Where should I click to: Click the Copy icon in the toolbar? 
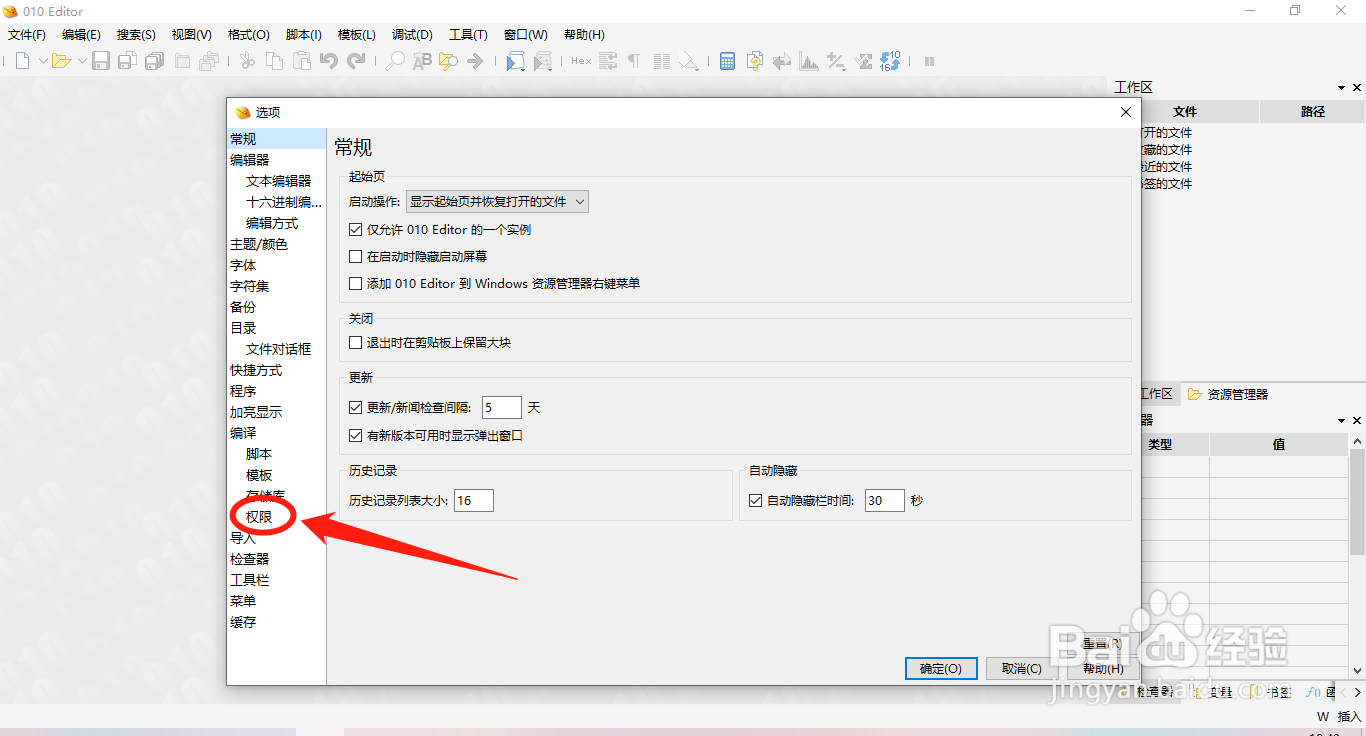[274, 61]
